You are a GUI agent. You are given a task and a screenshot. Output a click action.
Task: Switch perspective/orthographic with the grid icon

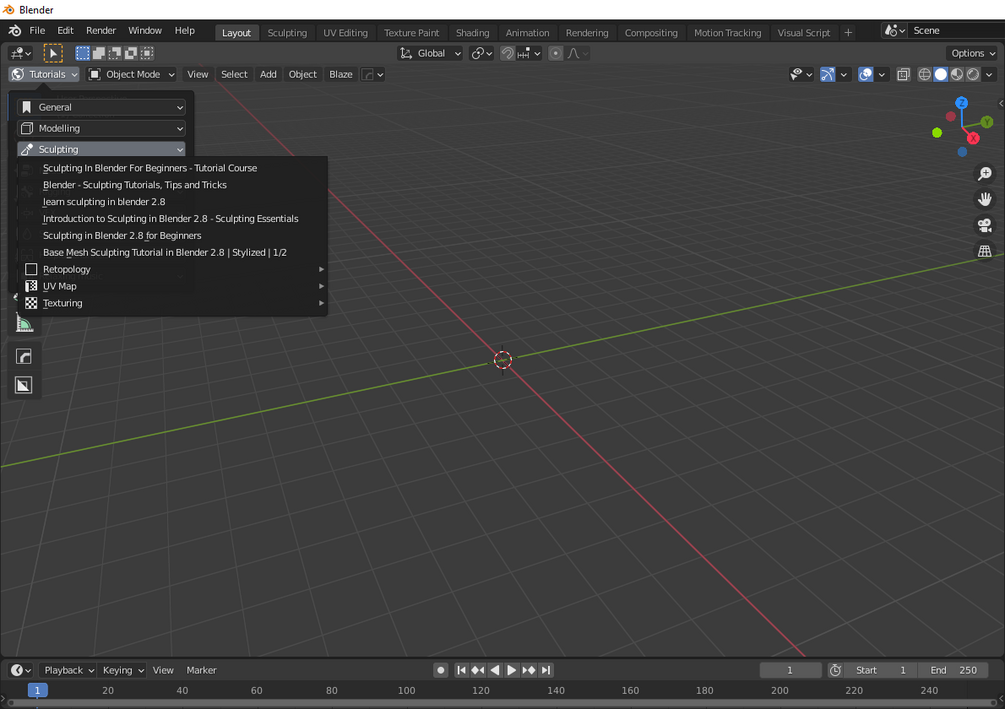(x=984, y=251)
